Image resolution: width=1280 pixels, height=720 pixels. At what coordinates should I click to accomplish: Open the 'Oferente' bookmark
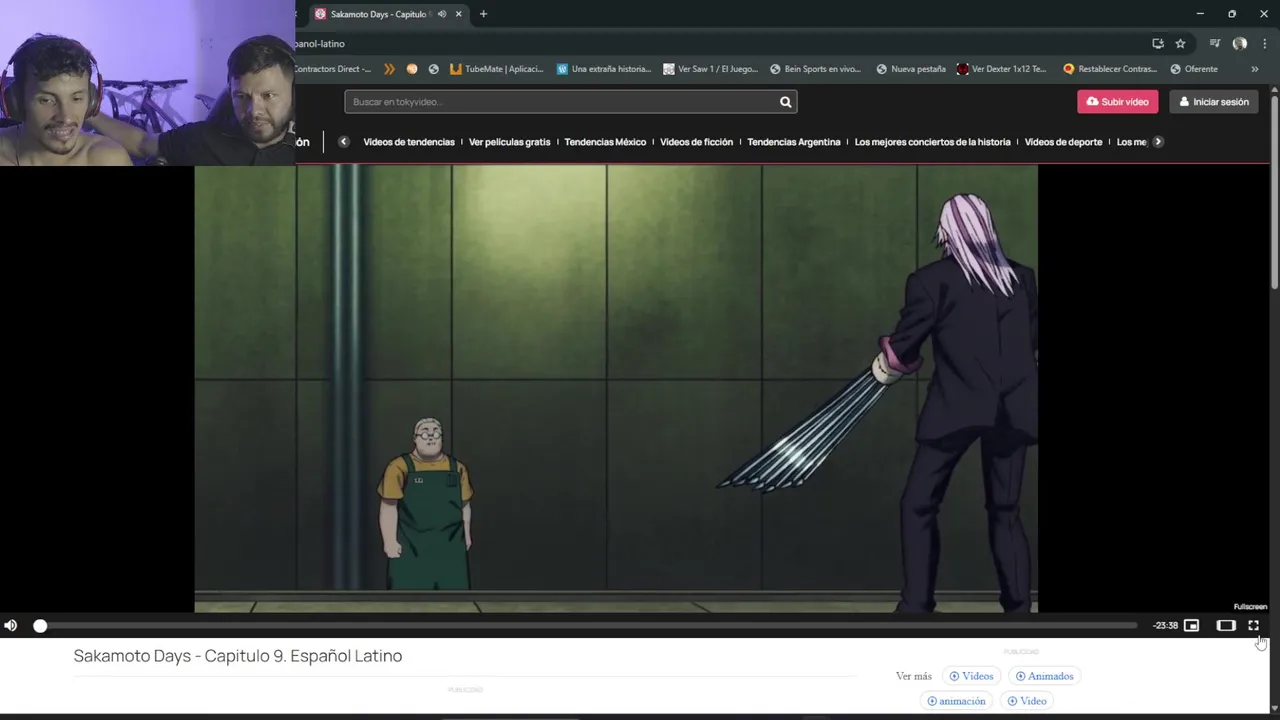tap(1194, 69)
